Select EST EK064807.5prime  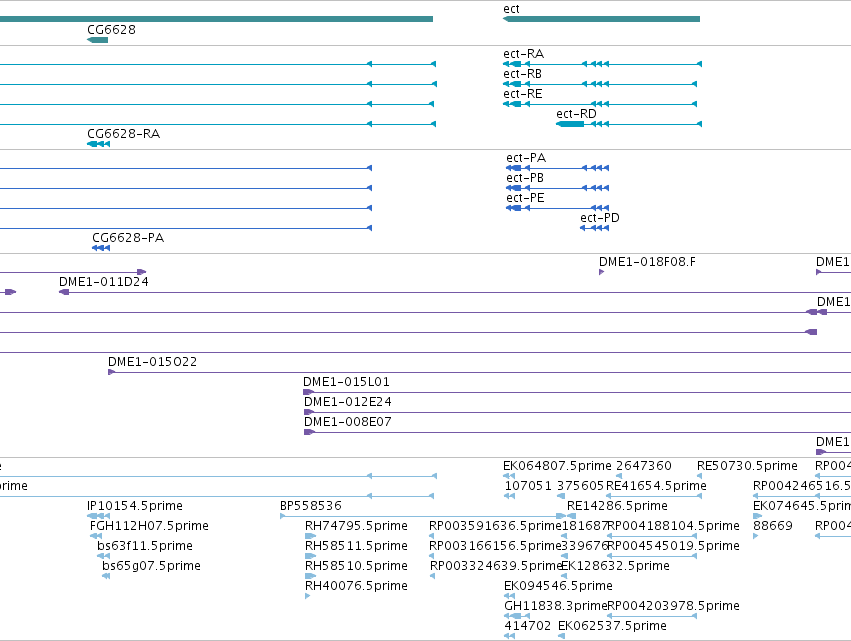[x=557, y=466]
